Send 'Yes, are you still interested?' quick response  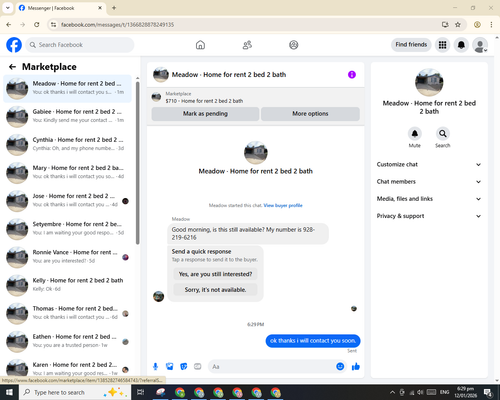(215, 274)
